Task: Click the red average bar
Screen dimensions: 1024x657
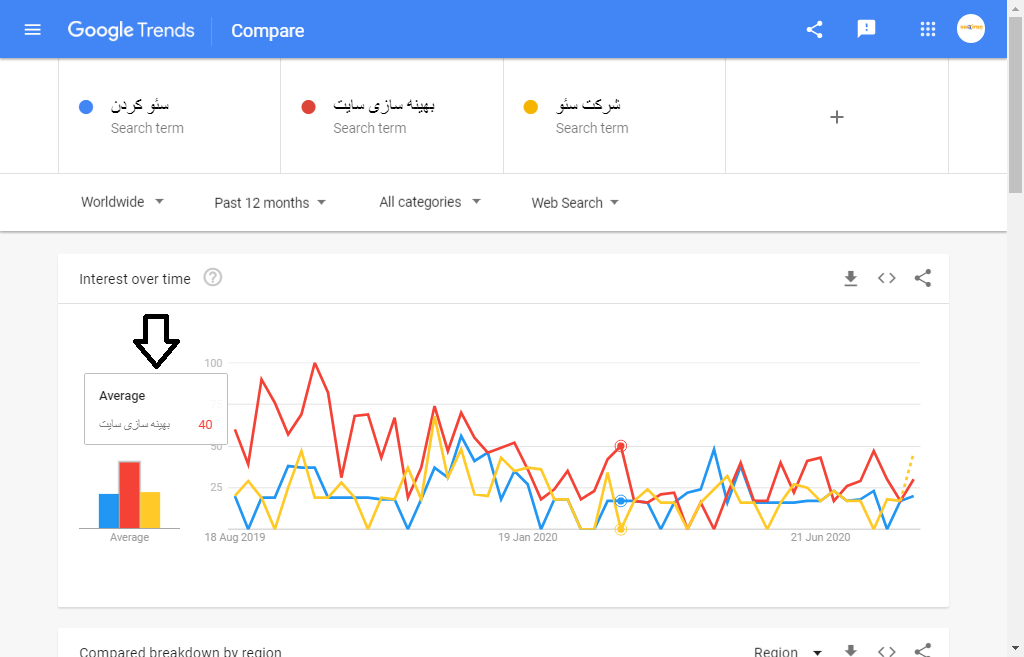Action: click(129, 495)
